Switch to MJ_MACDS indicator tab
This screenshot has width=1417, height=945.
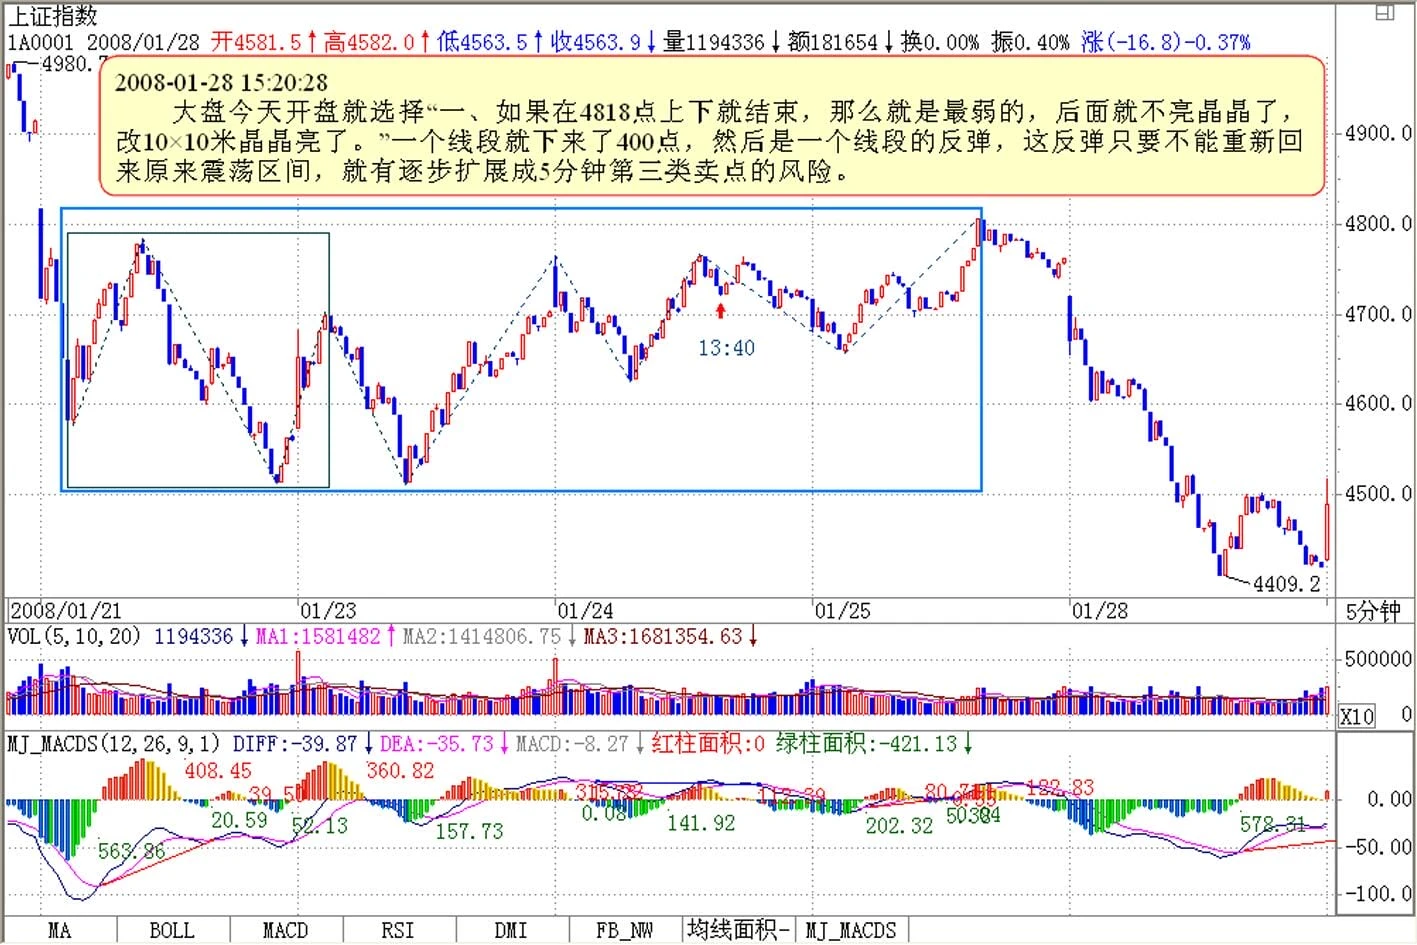pos(851,930)
